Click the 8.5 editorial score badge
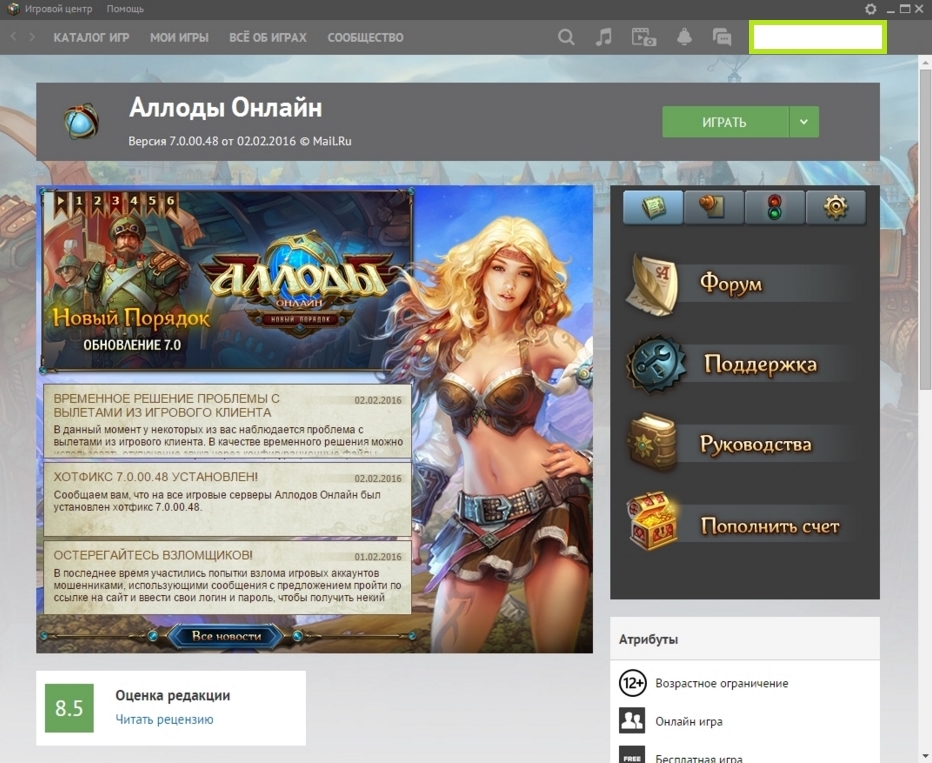 [70, 708]
